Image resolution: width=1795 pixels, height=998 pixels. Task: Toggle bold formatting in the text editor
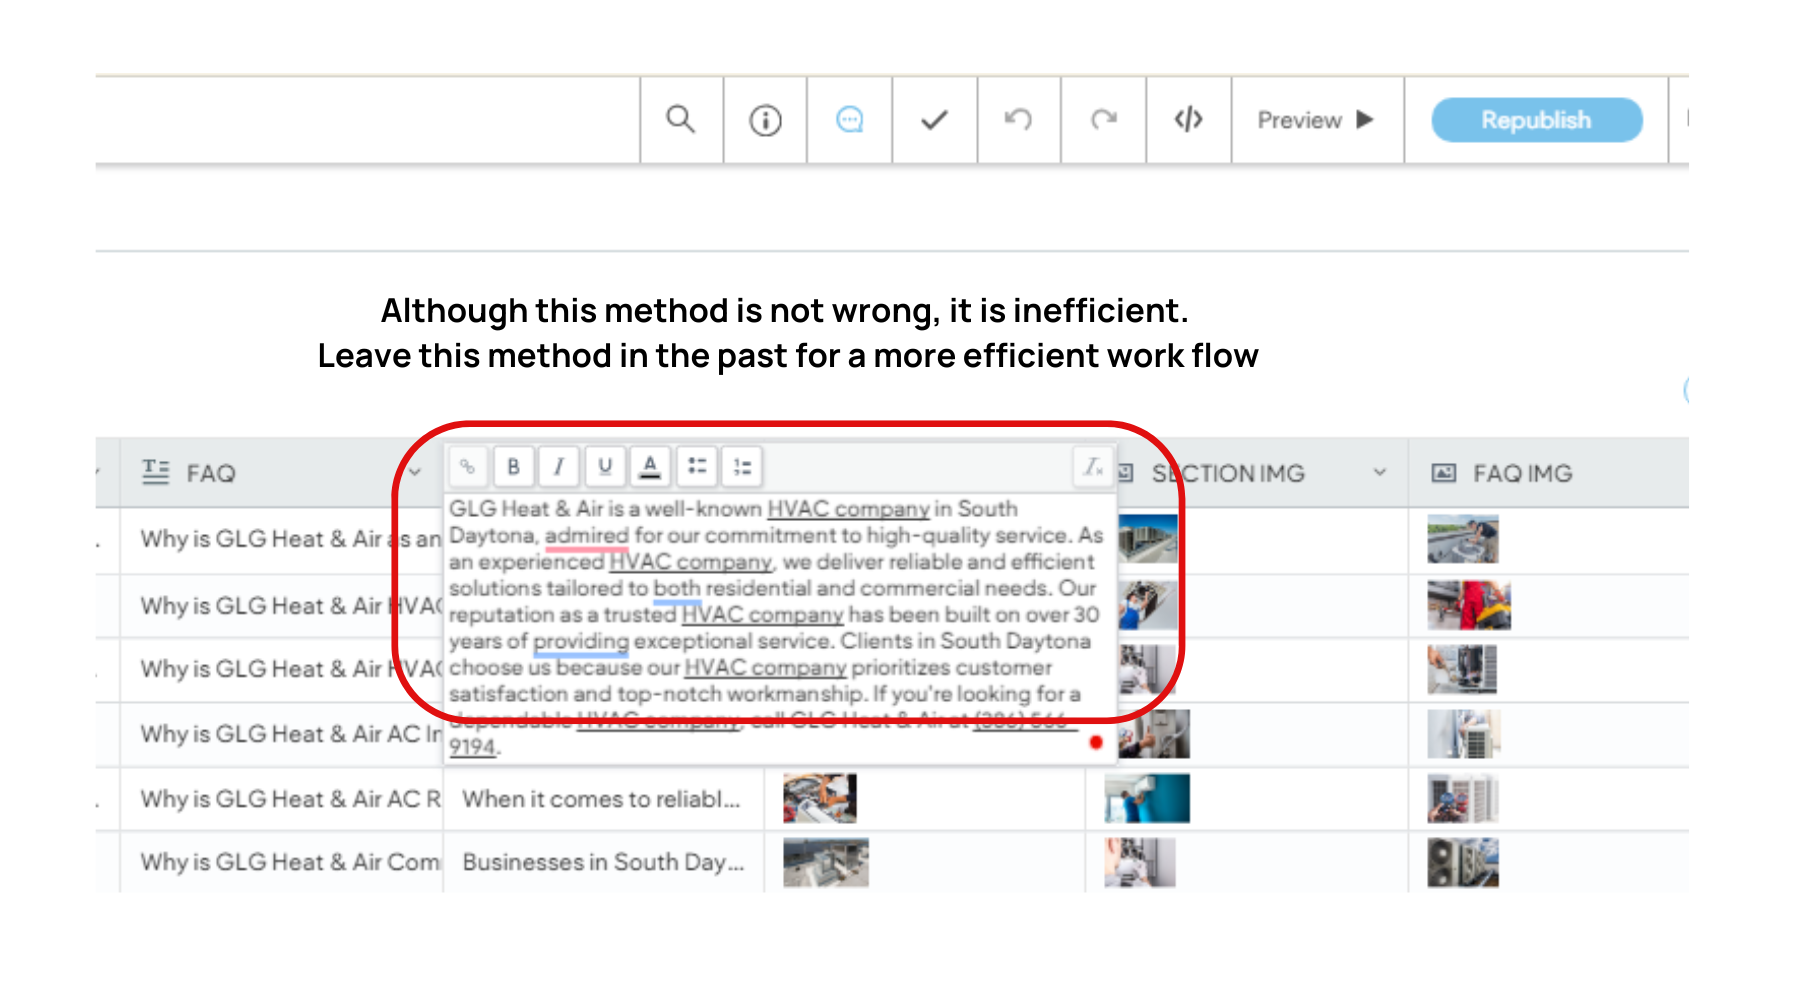coord(513,466)
